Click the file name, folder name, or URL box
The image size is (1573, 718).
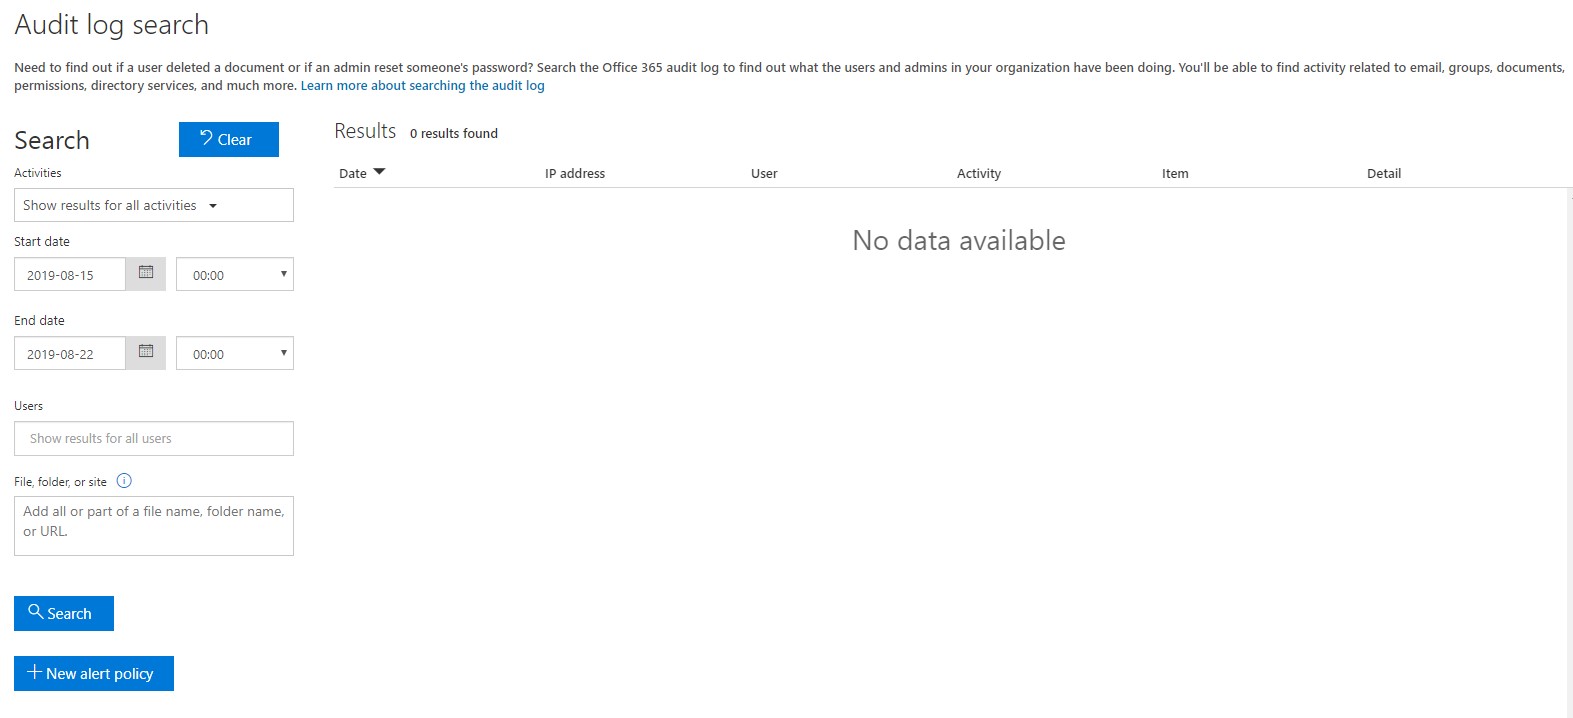point(154,526)
